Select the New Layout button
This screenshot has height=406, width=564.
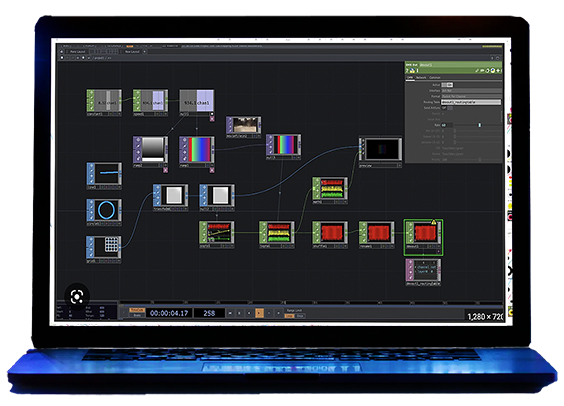pos(132,52)
